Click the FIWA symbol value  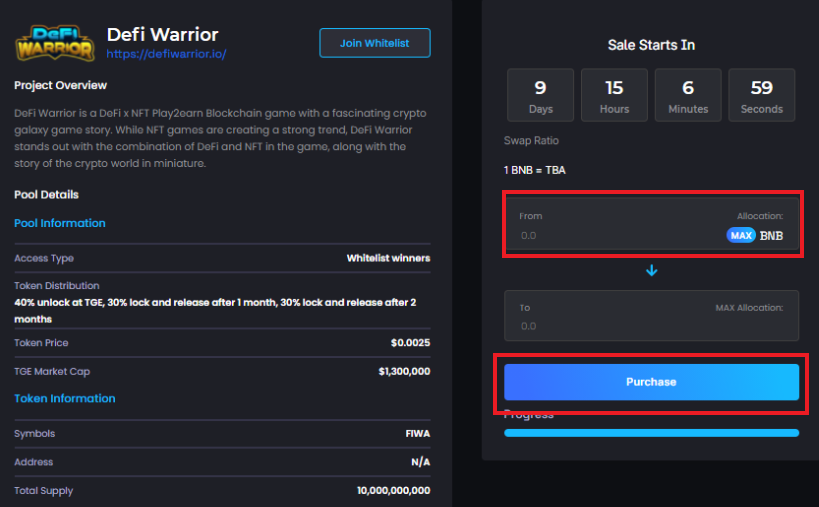417,433
